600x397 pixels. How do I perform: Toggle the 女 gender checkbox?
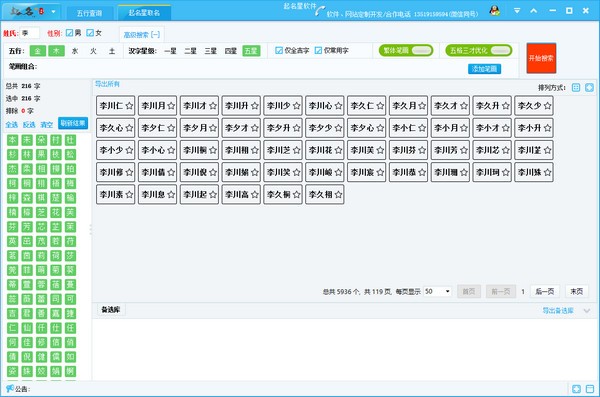click(x=90, y=33)
